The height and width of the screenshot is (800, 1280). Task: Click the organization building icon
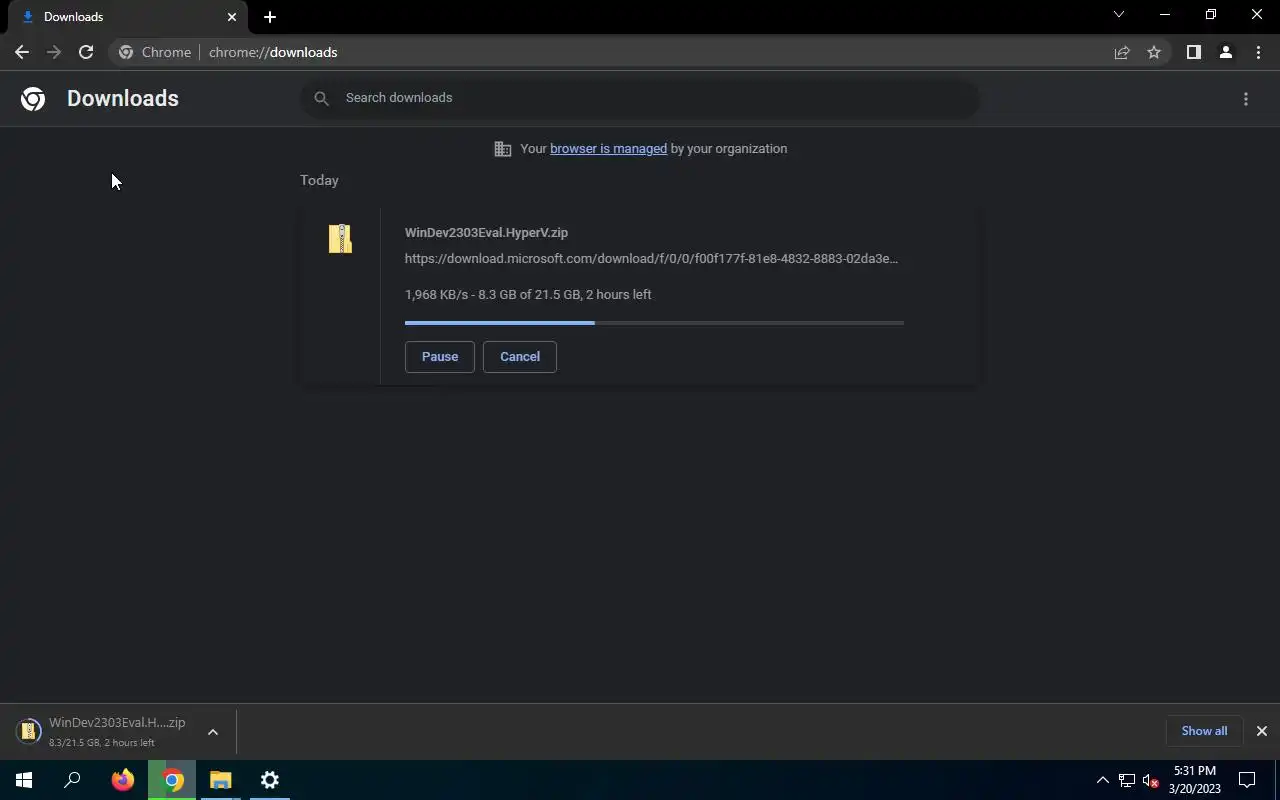[503, 149]
